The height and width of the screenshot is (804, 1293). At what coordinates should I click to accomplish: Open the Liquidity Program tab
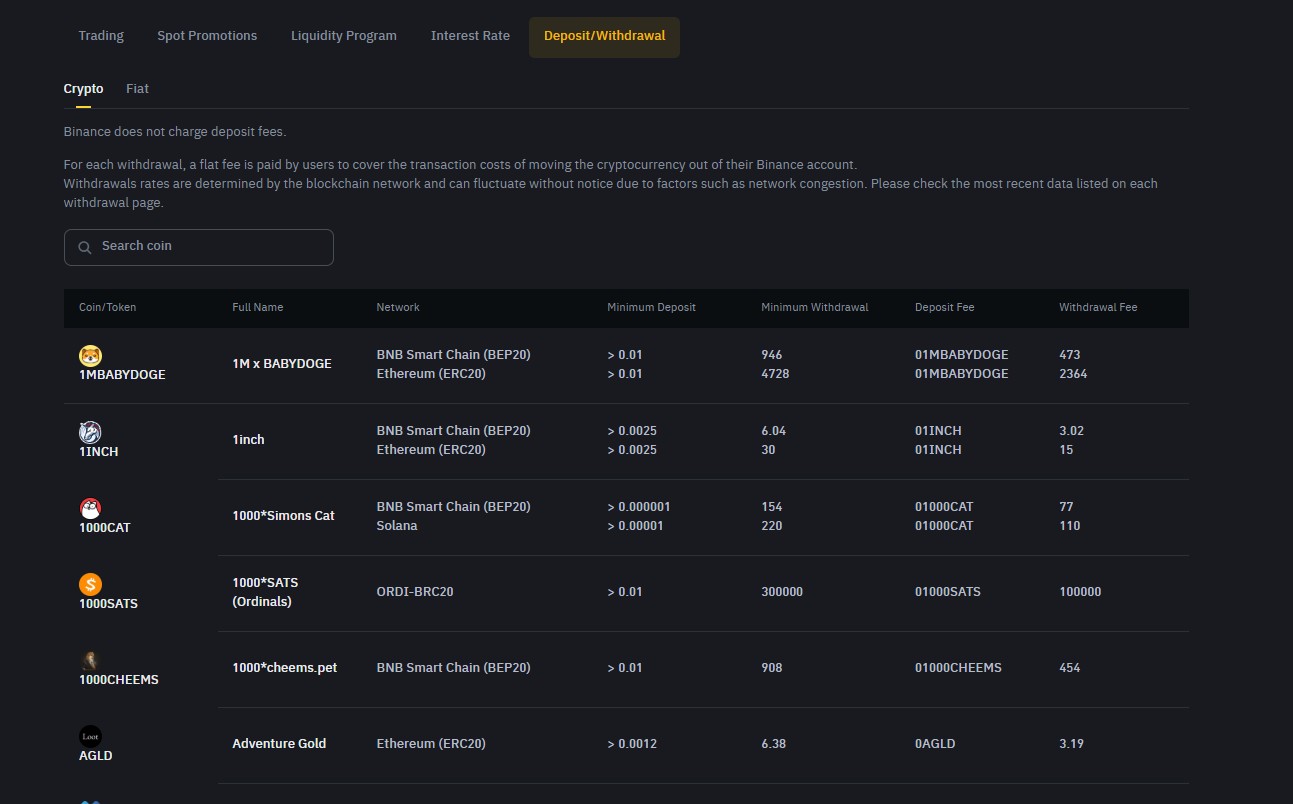click(x=343, y=36)
